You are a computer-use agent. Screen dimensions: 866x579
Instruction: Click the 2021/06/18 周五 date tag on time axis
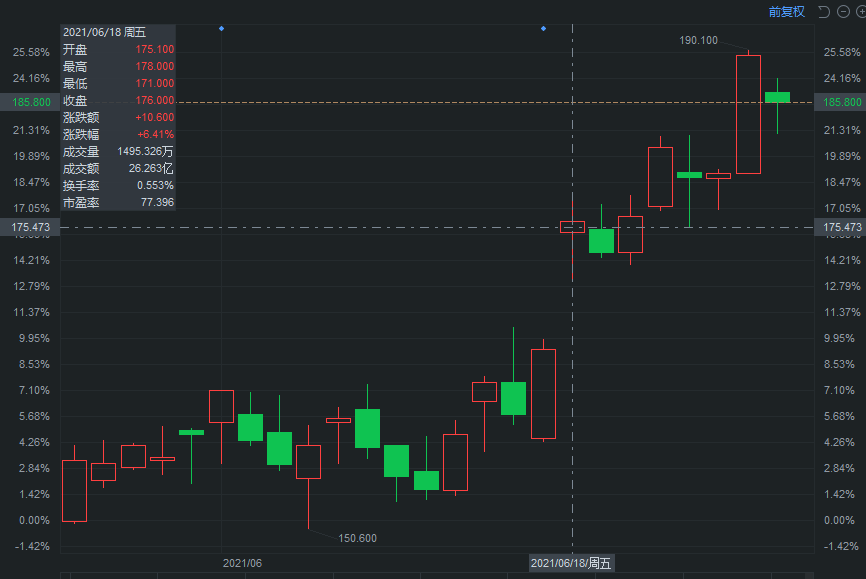(x=571, y=563)
